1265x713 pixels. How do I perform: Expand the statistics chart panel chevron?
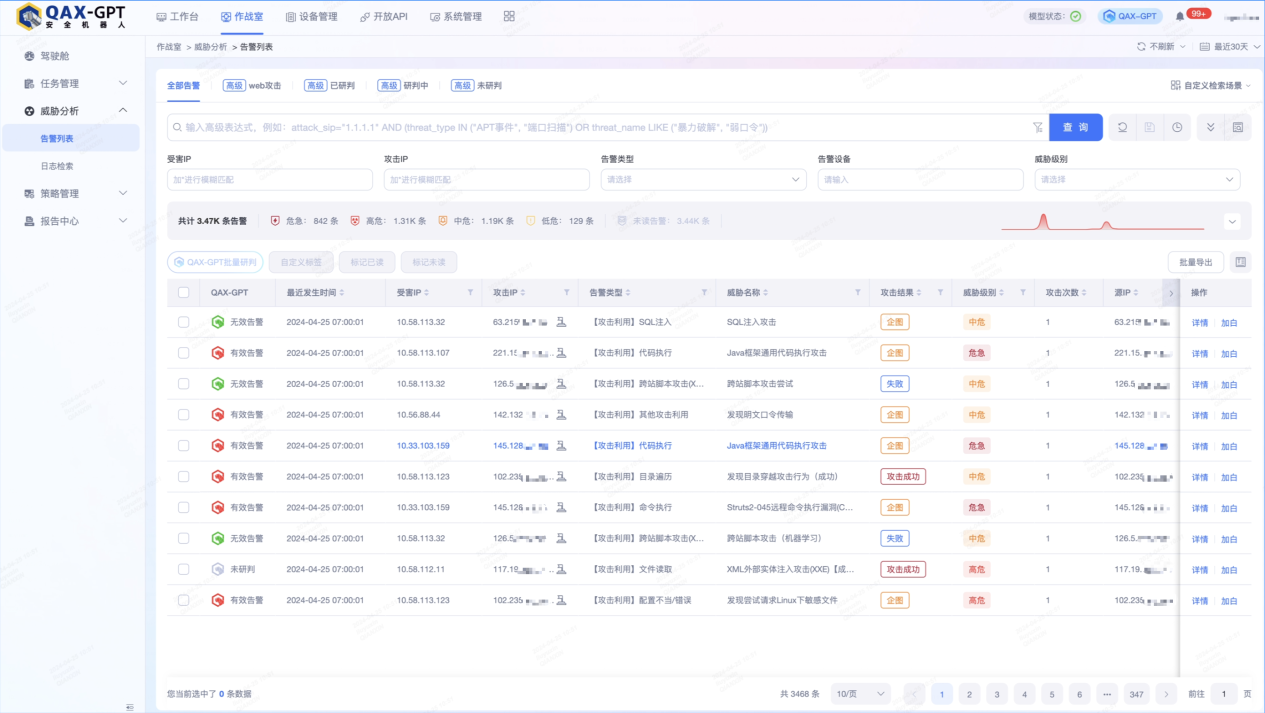point(1232,222)
